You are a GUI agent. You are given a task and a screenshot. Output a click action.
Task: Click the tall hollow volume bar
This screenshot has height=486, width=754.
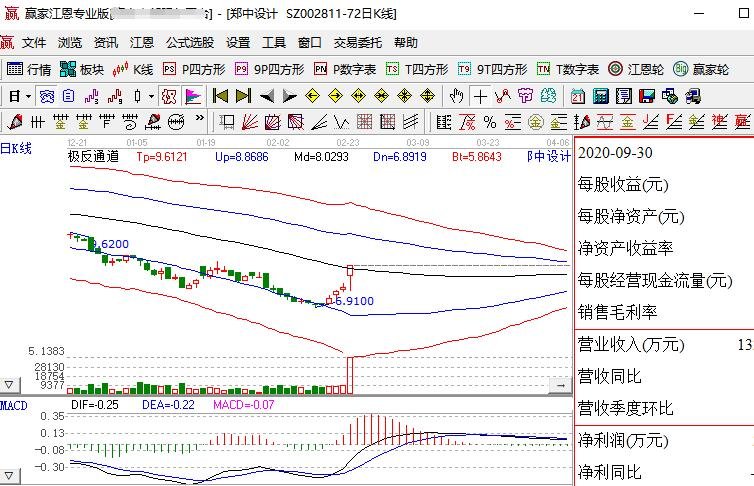(350, 375)
